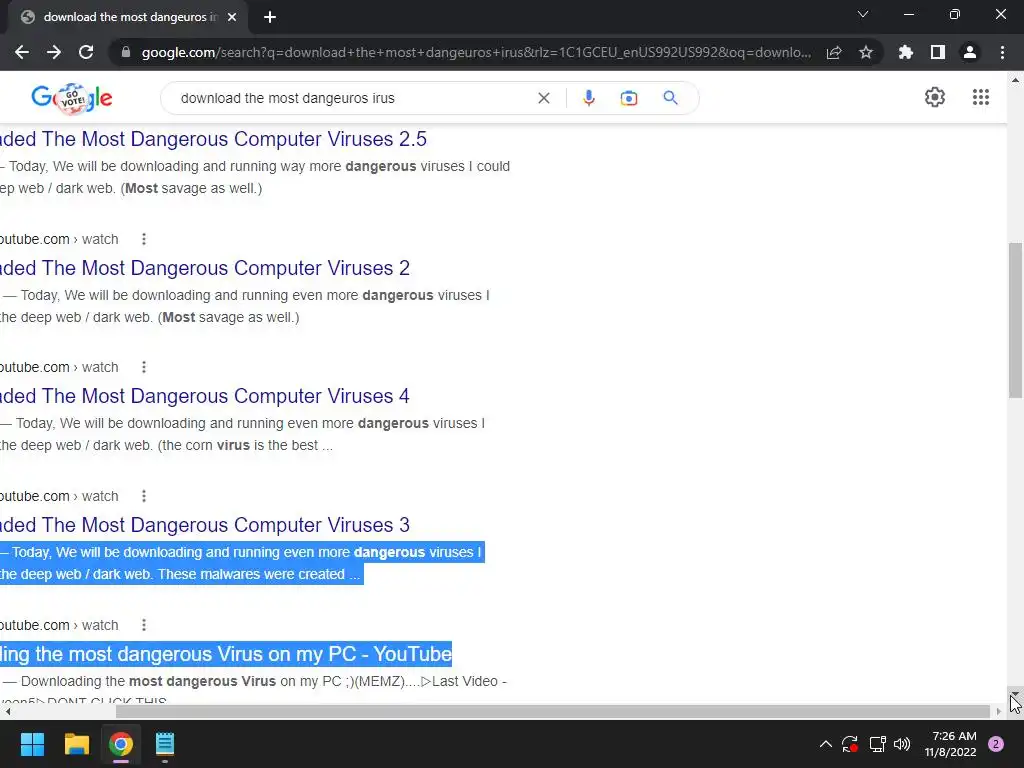The image size is (1024, 768).
Task: Open 'most dangerous Virus on my PC - YouTube' result
Action: (x=225, y=654)
